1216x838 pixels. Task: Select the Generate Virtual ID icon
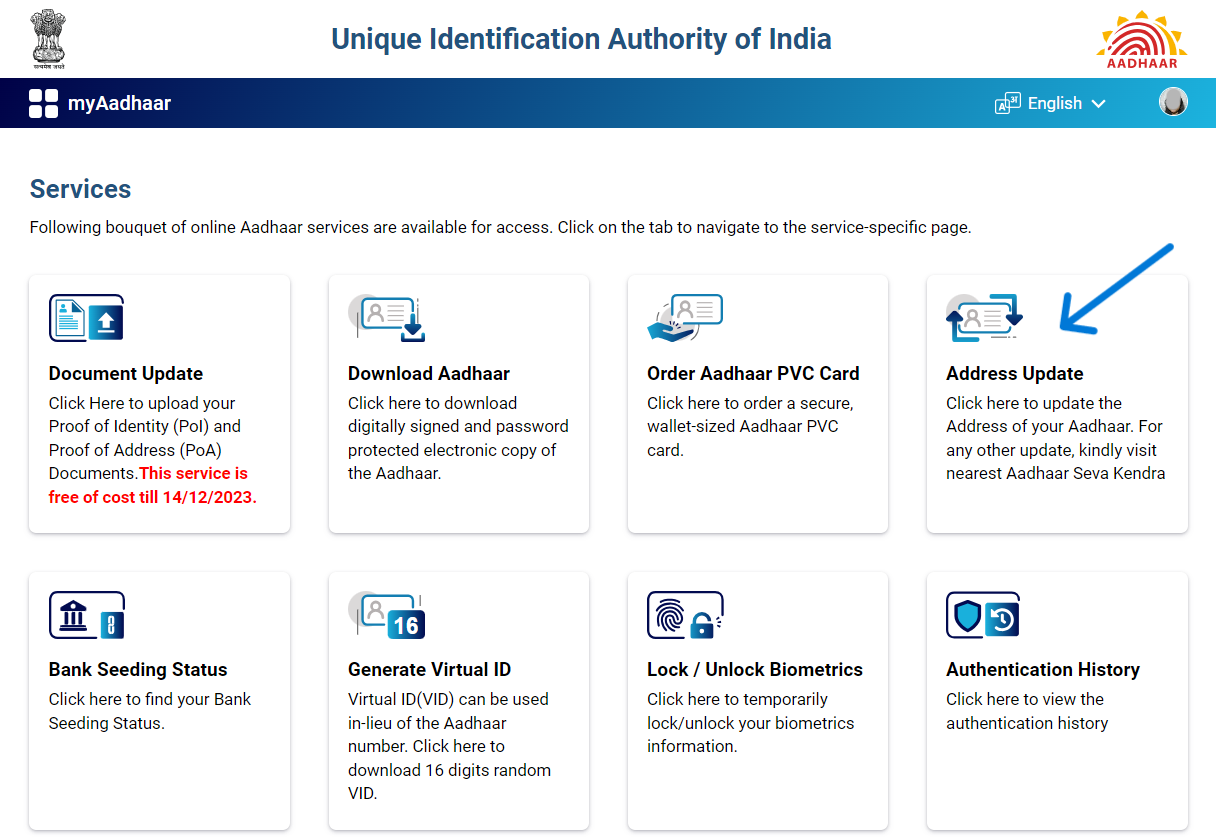(387, 615)
